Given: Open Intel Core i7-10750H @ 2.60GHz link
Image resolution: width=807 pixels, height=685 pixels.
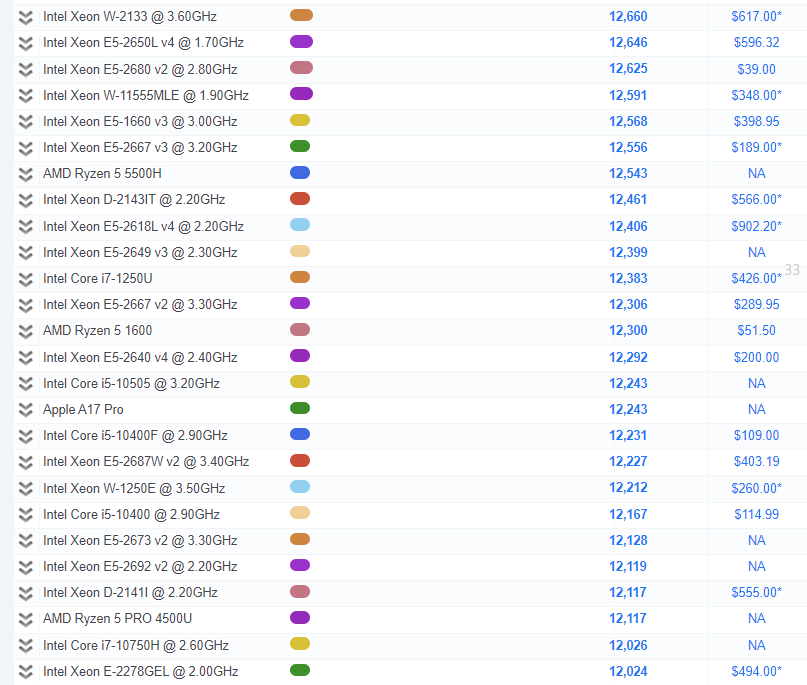Looking at the screenshot, I should (136, 646).
